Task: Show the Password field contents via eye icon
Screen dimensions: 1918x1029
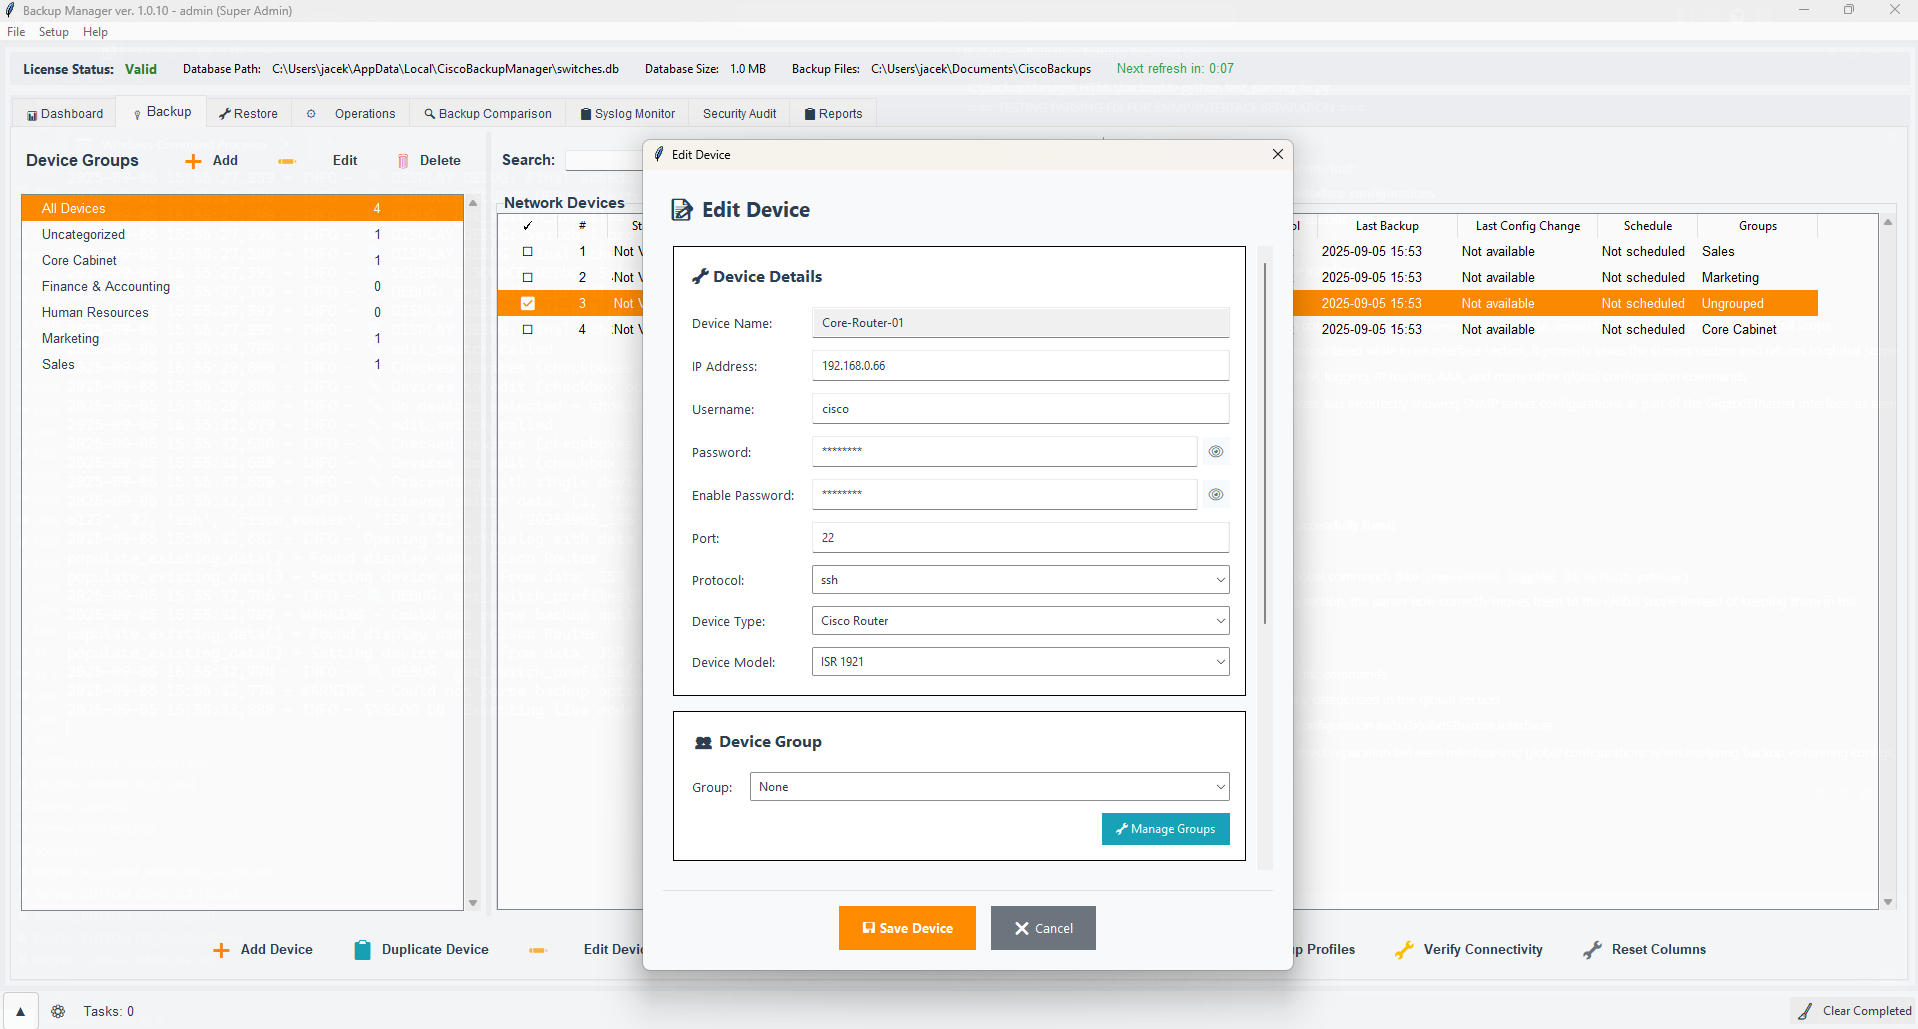Action: tap(1215, 452)
